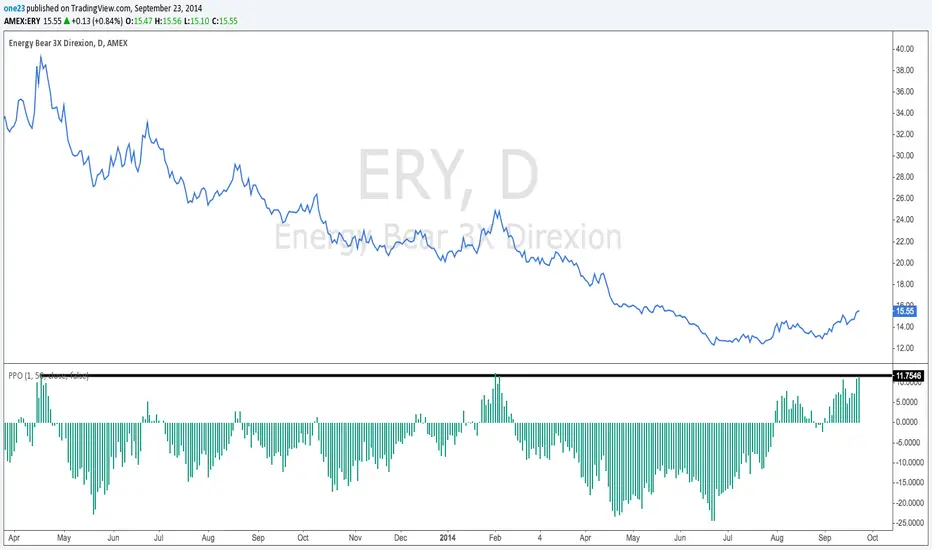932x550 pixels.
Task: Click the Feb time axis label
Action: tap(495, 538)
